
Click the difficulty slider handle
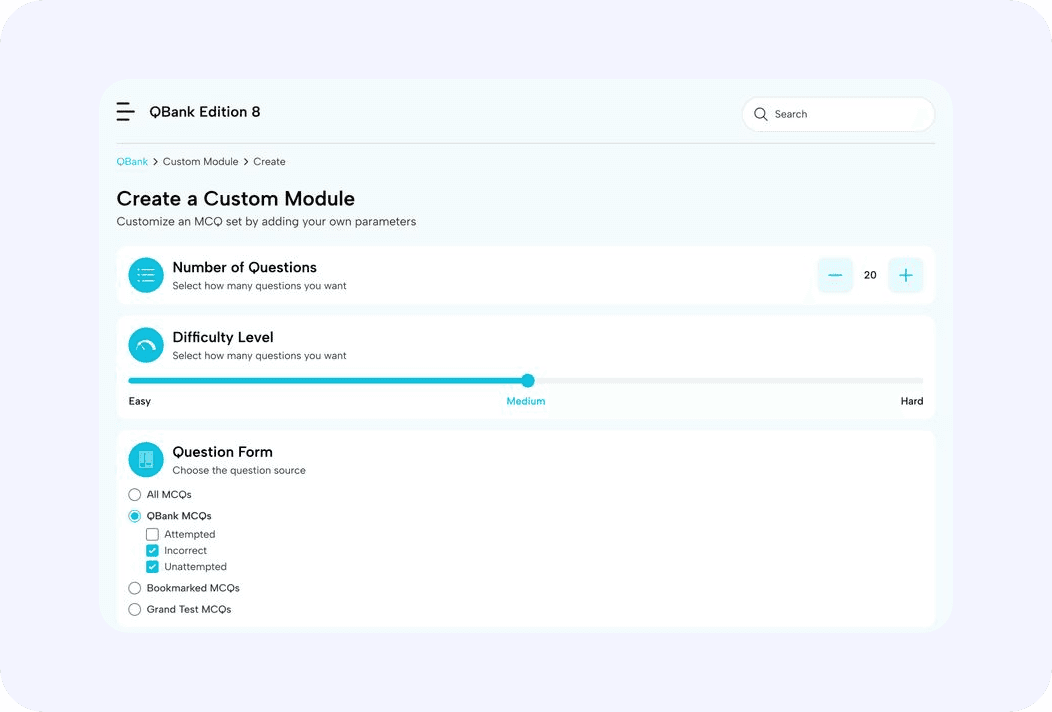528,380
